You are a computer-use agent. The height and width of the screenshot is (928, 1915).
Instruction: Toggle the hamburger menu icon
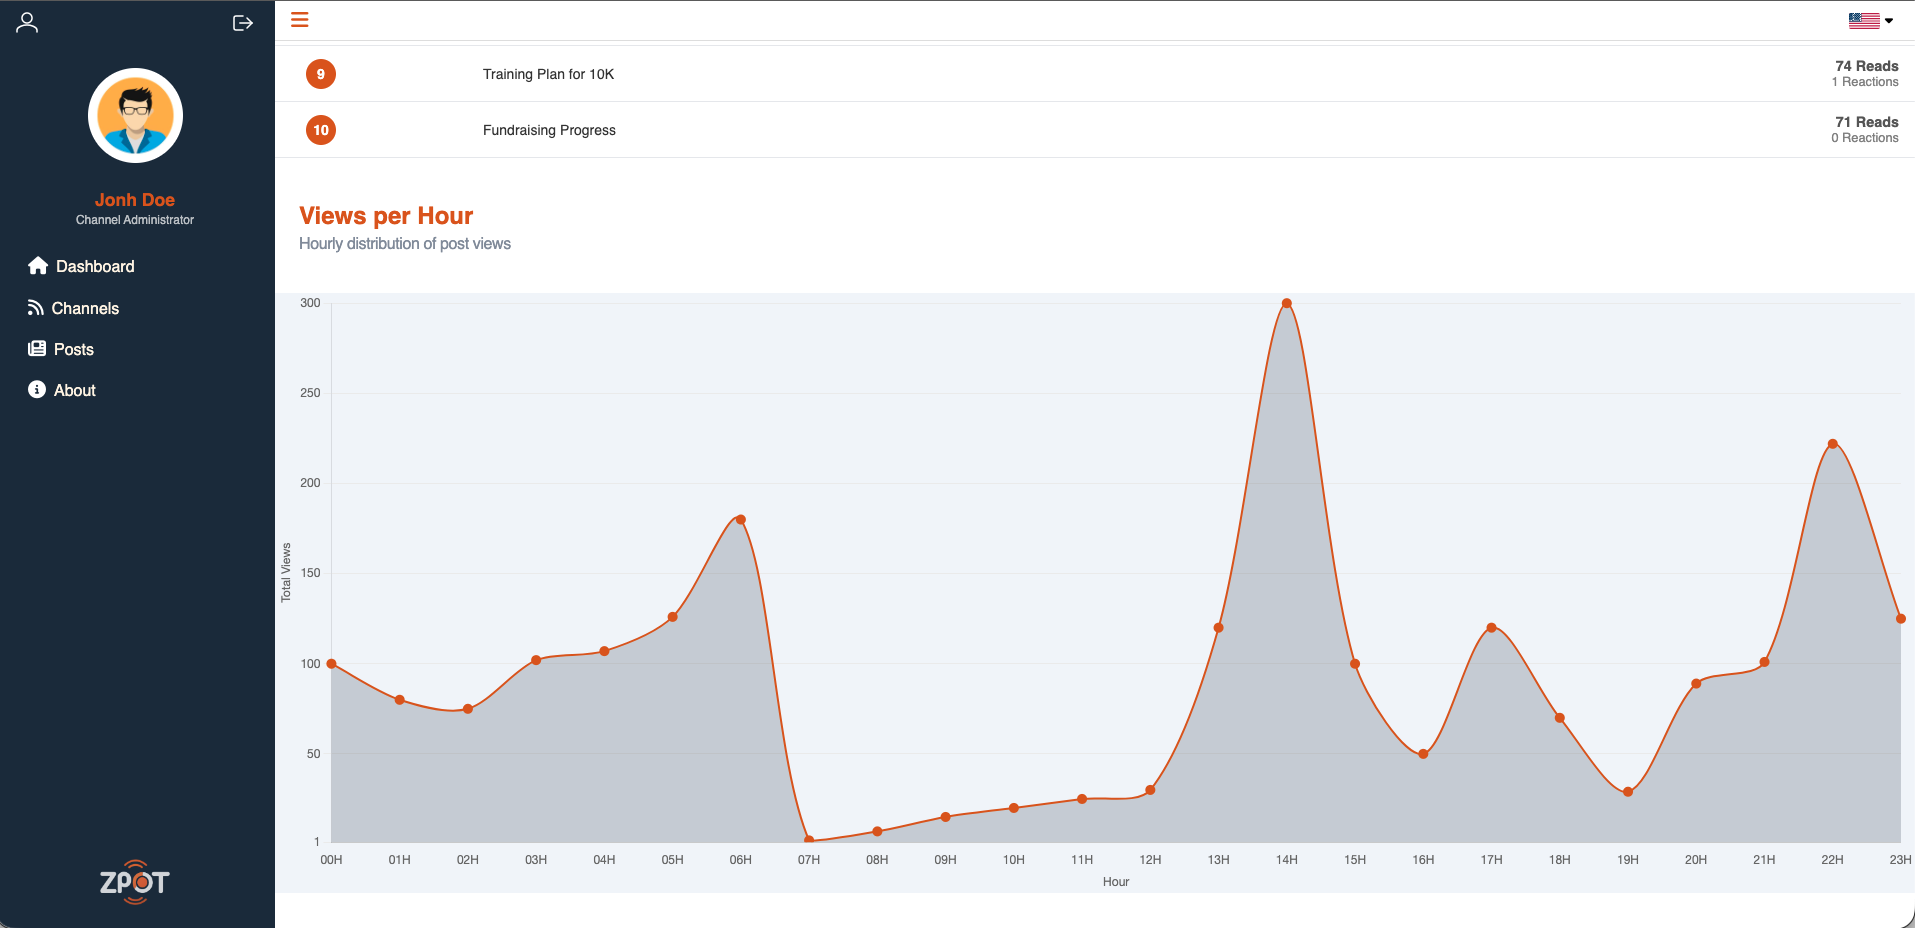click(299, 19)
